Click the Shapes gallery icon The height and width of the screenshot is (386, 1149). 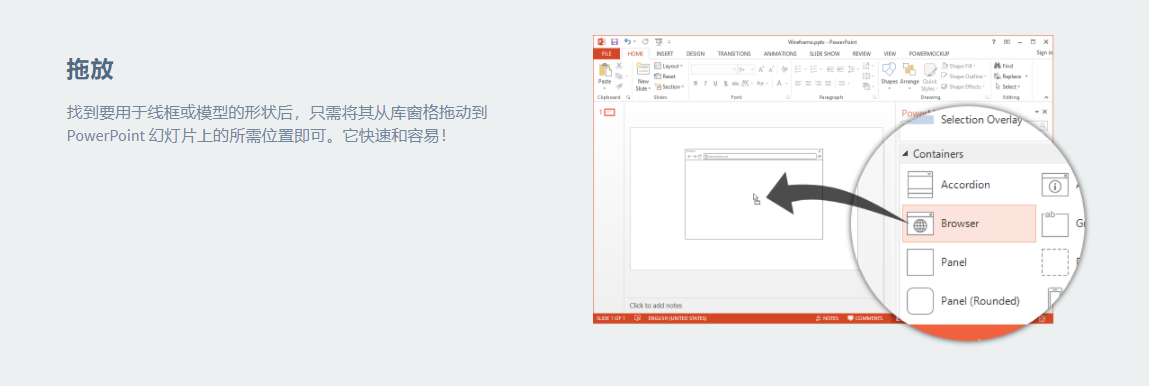(x=889, y=70)
